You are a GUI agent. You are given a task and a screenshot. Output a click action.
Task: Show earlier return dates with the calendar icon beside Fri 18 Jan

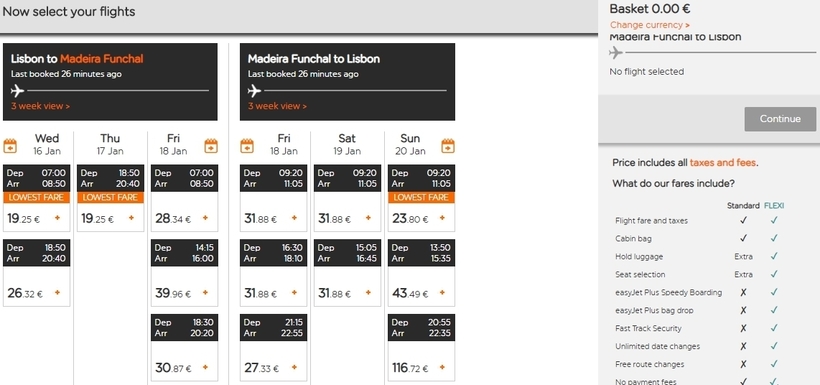pyautogui.click(x=247, y=145)
